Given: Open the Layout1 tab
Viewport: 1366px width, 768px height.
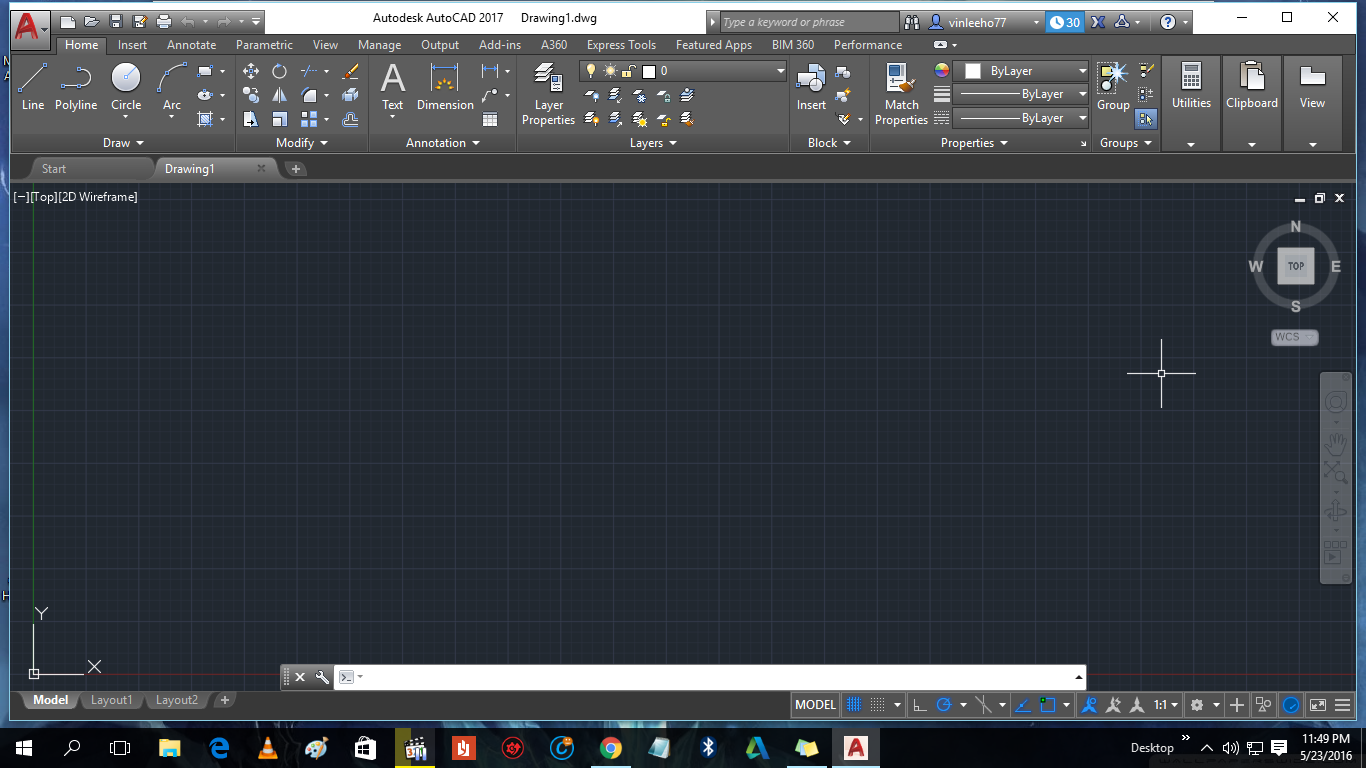Looking at the screenshot, I should tap(111, 700).
